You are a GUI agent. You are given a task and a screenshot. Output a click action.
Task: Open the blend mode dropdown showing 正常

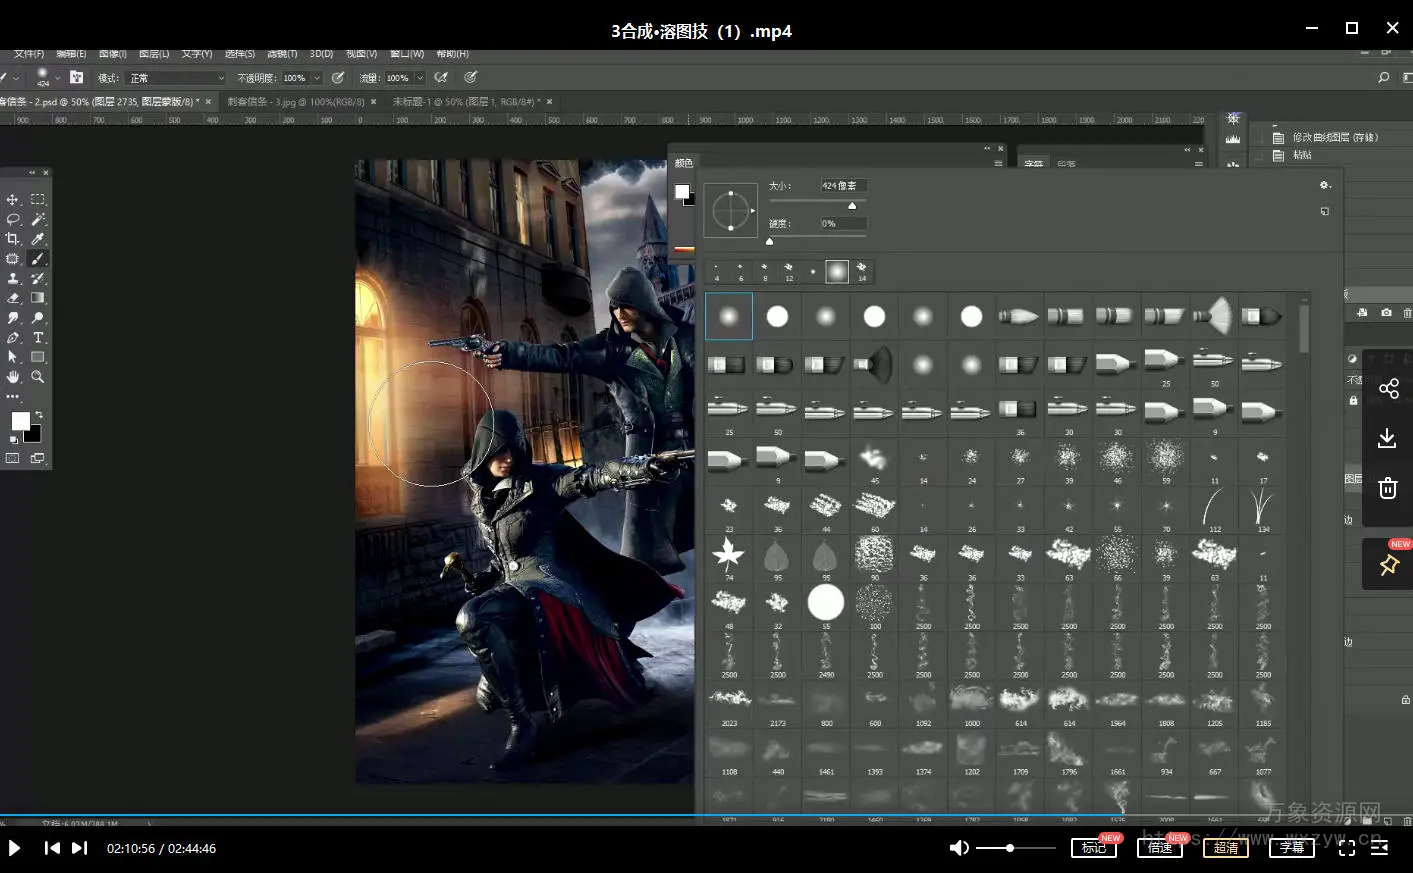(177, 78)
